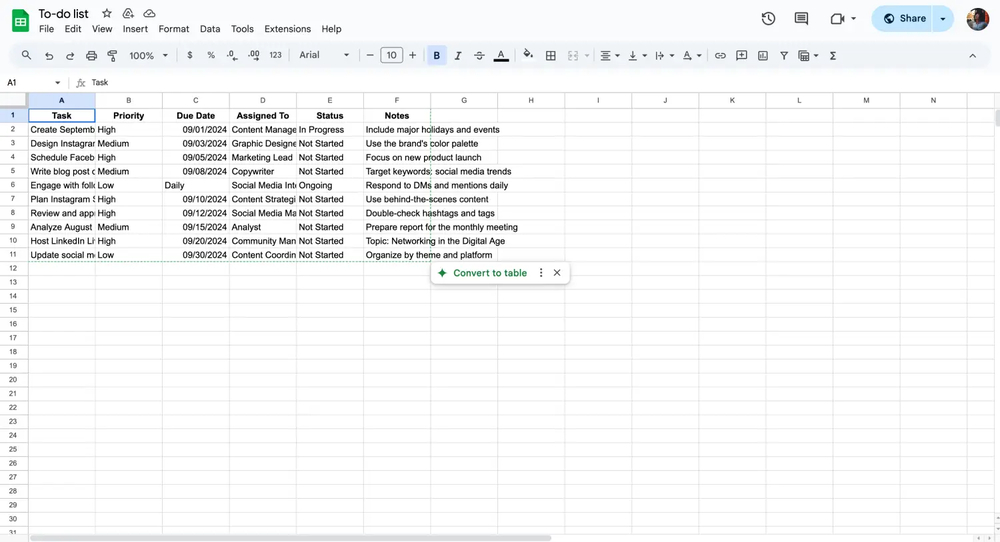This screenshot has width=1000, height=542.
Task: Open the comments panel icon
Action: [801, 18]
